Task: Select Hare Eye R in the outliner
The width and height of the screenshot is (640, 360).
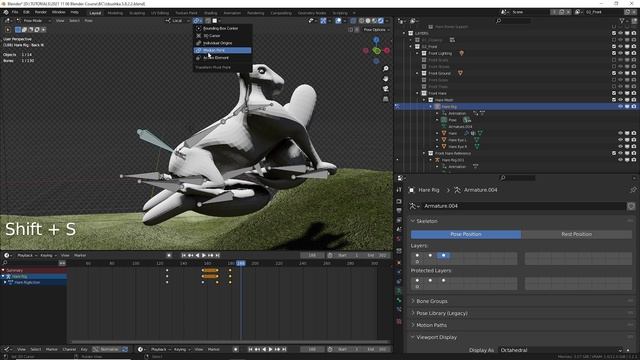Action: click(457, 147)
